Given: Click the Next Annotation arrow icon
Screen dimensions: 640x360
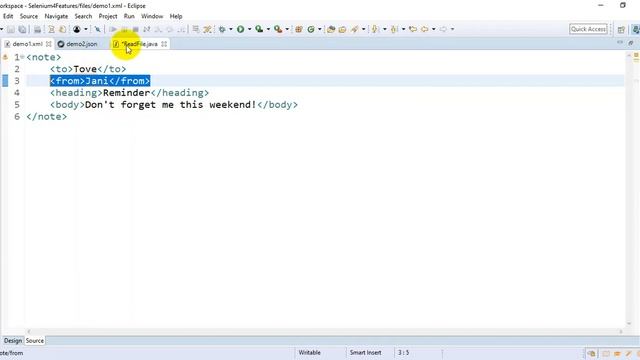Looking at the screenshot, I should pyautogui.click(x=375, y=29).
